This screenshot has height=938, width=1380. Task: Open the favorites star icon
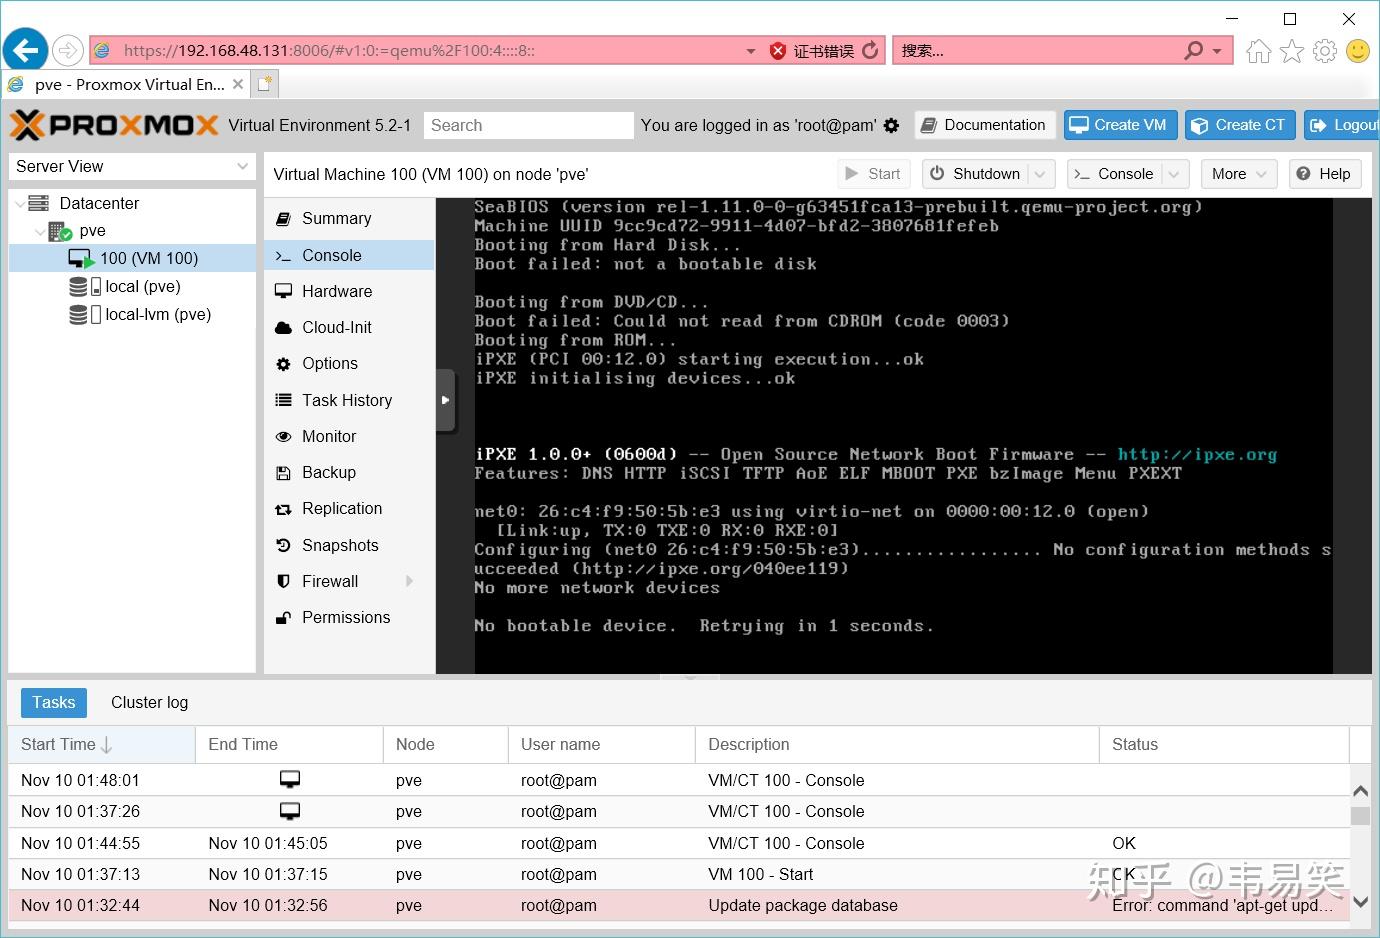click(1292, 51)
